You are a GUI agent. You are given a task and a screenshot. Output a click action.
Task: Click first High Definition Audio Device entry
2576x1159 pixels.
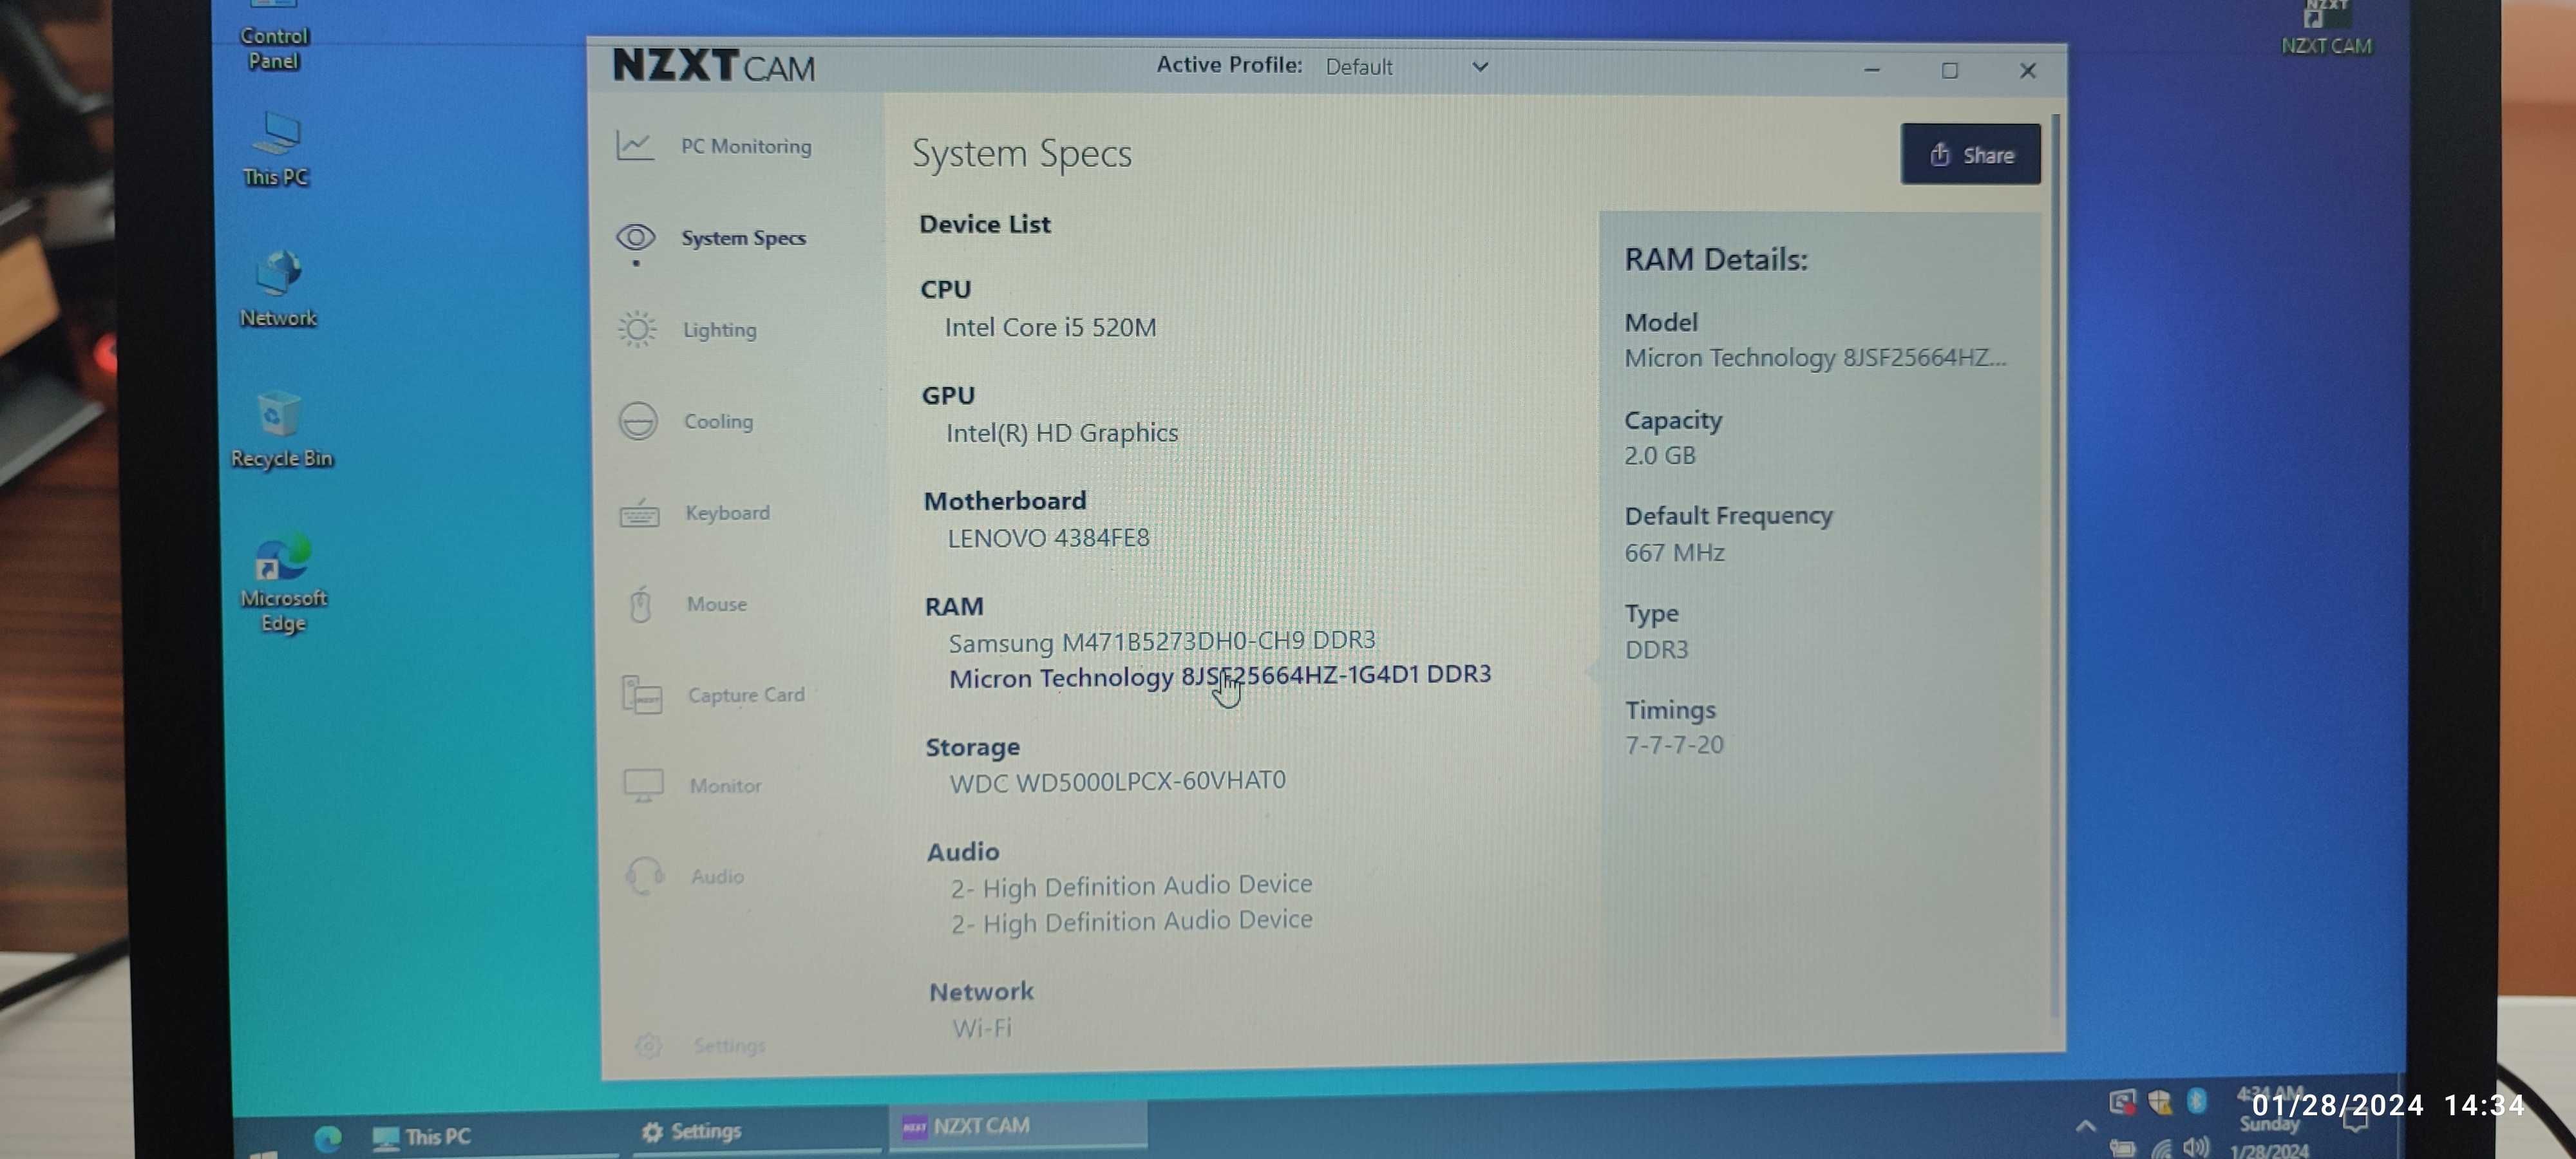[x=1131, y=886]
